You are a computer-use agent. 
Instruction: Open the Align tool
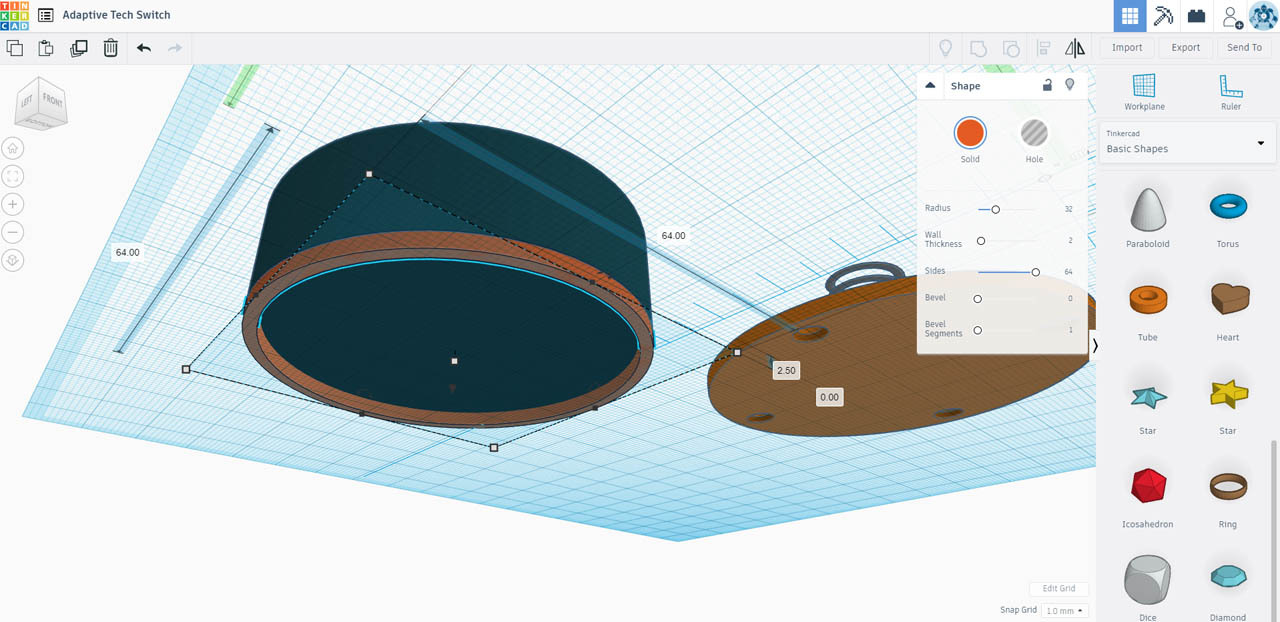click(1043, 47)
